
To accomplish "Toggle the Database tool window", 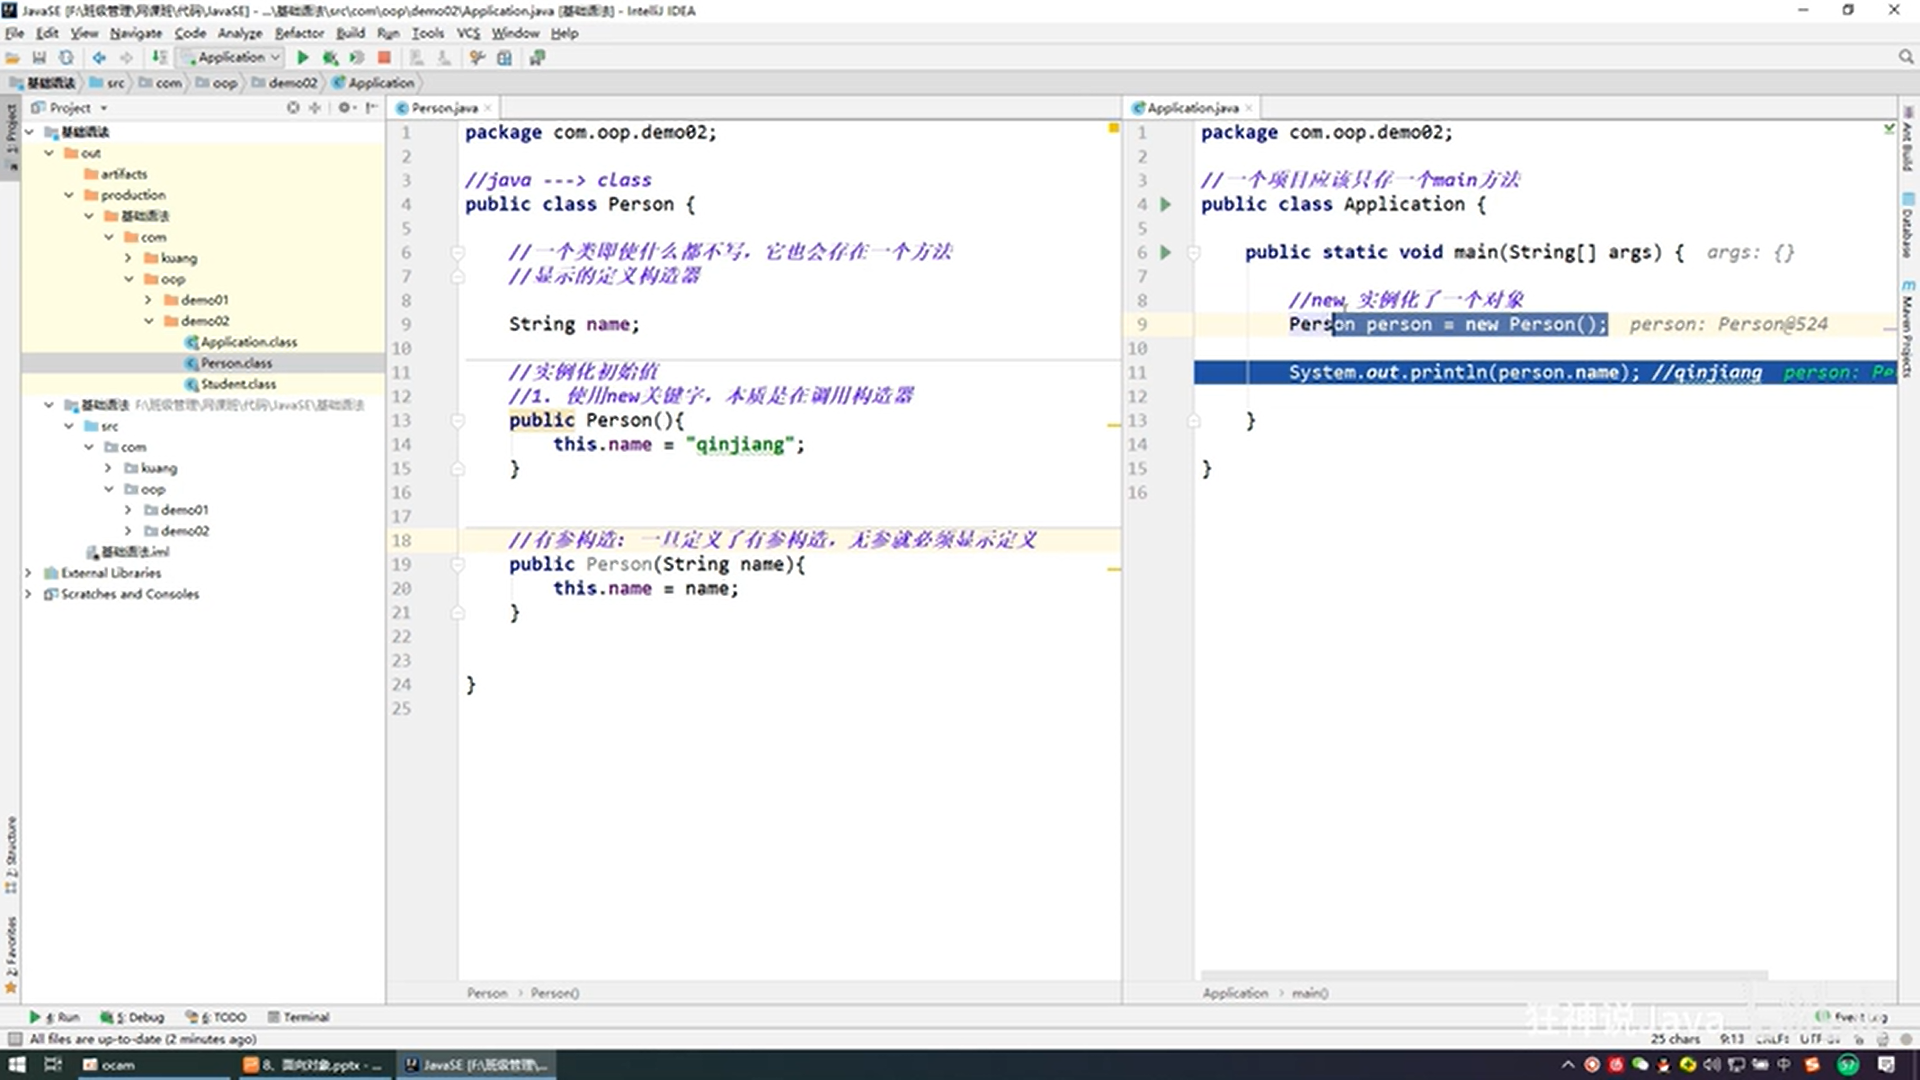I will (x=1908, y=225).
